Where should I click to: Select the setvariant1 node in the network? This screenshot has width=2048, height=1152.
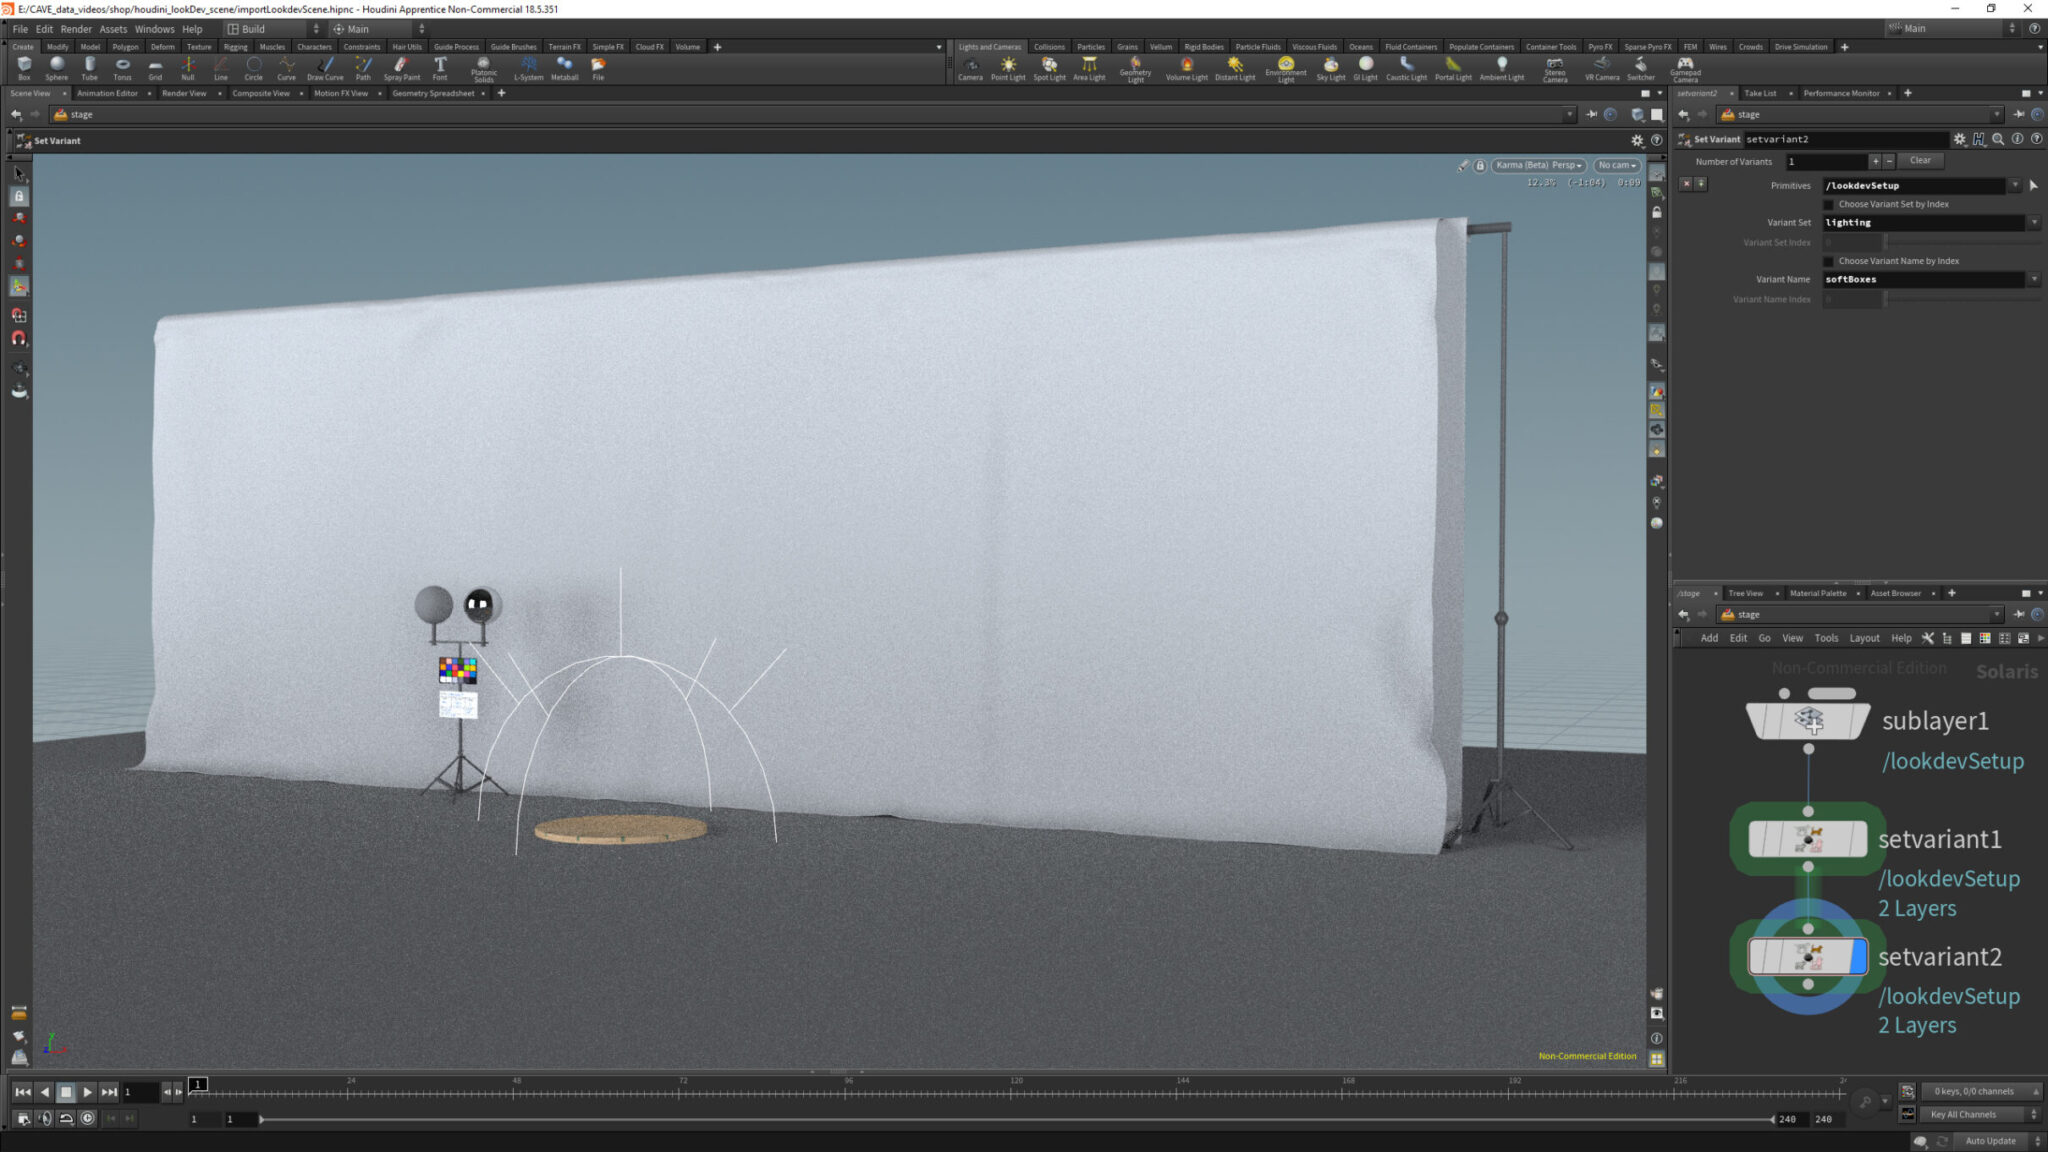tap(1807, 839)
